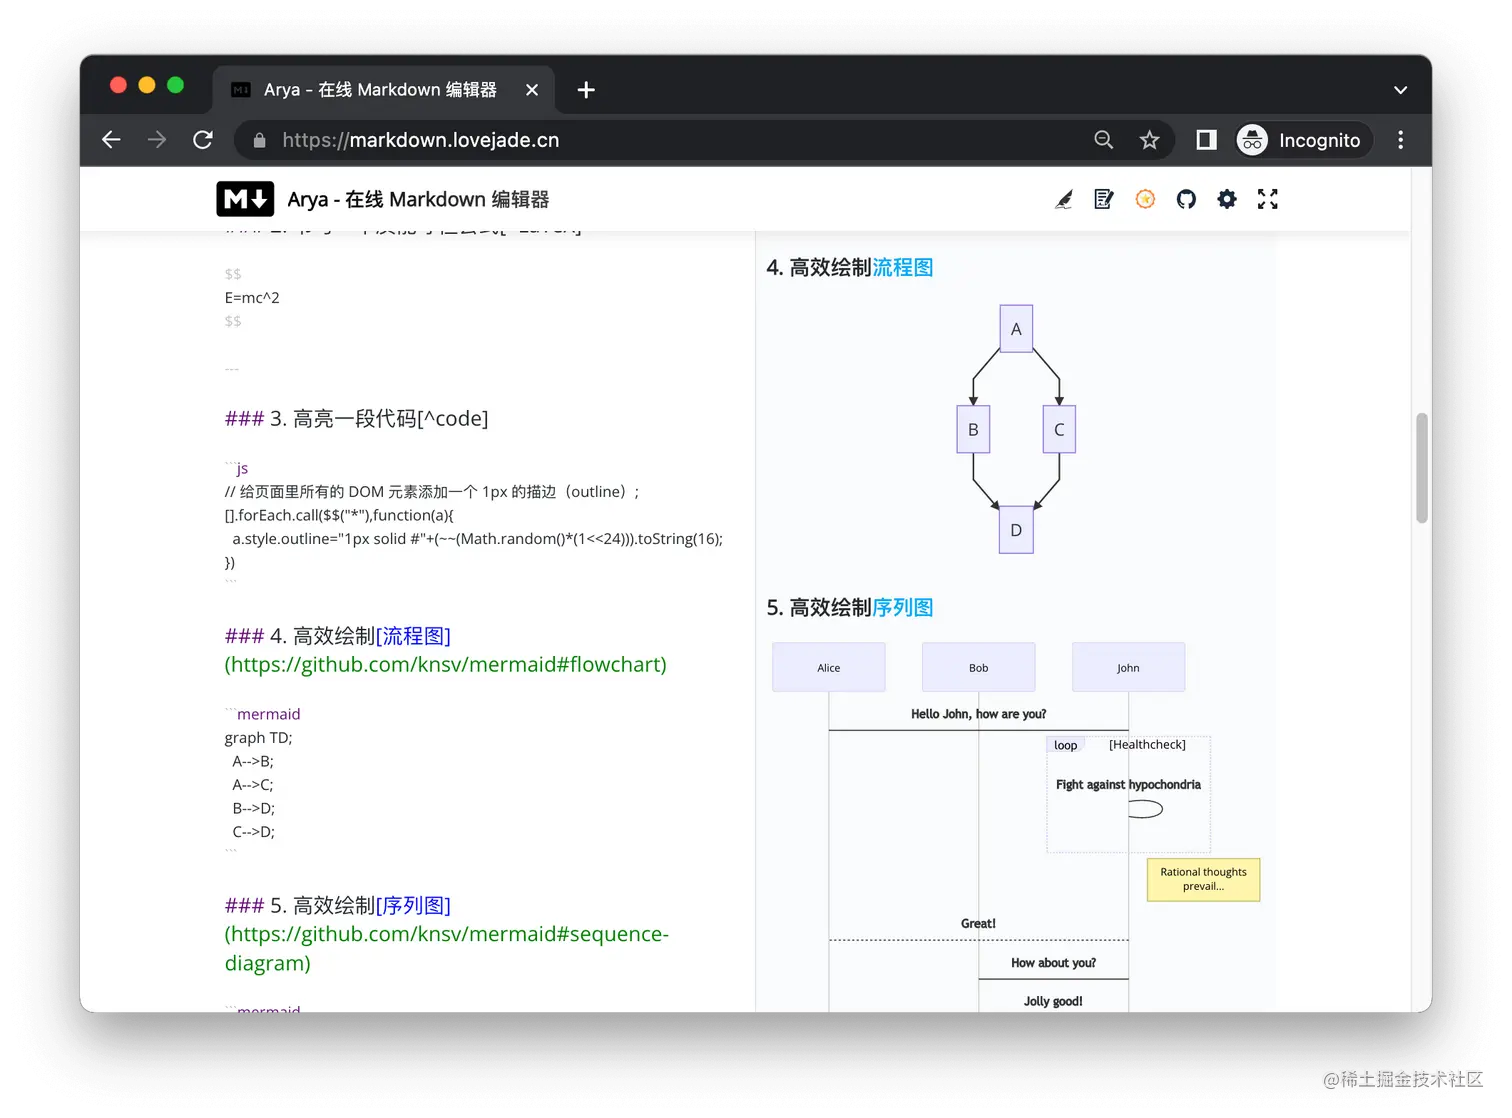Open Chrome's three-dot menu

pyautogui.click(x=1400, y=139)
